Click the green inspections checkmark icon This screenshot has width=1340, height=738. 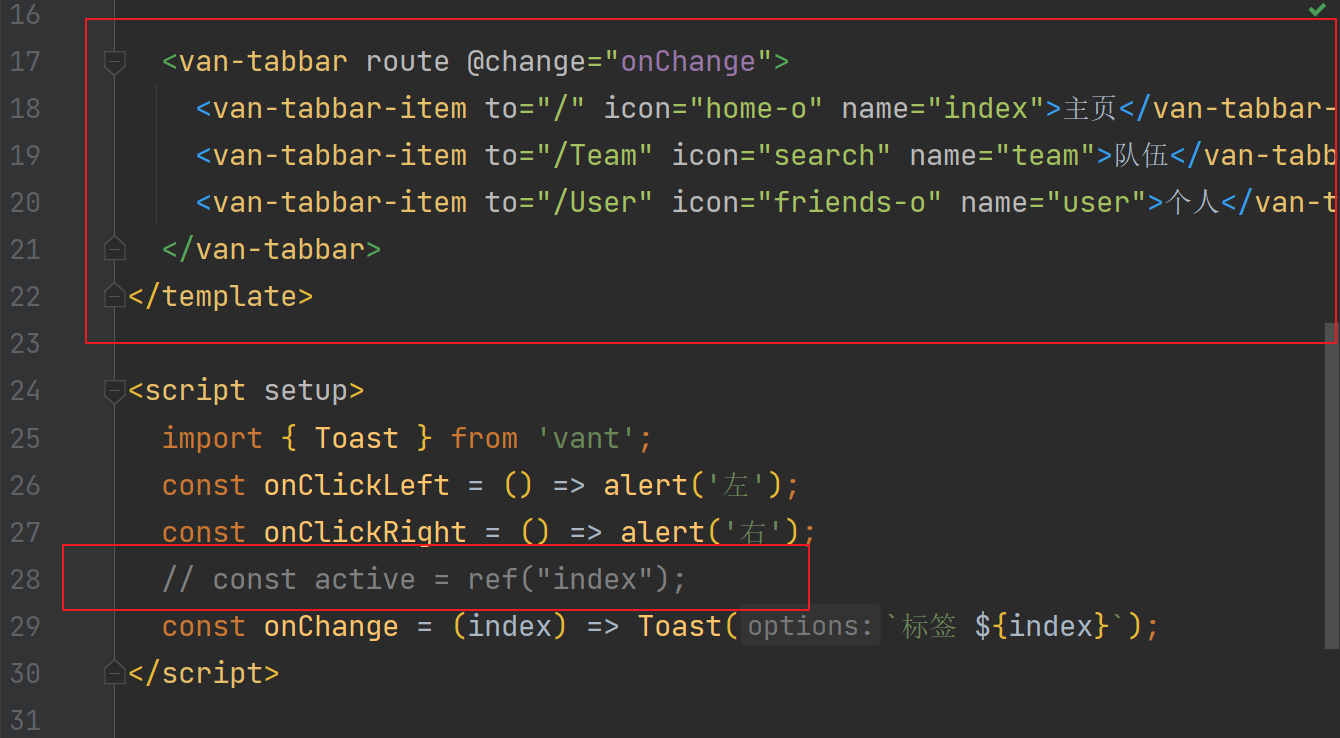click(x=1317, y=10)
